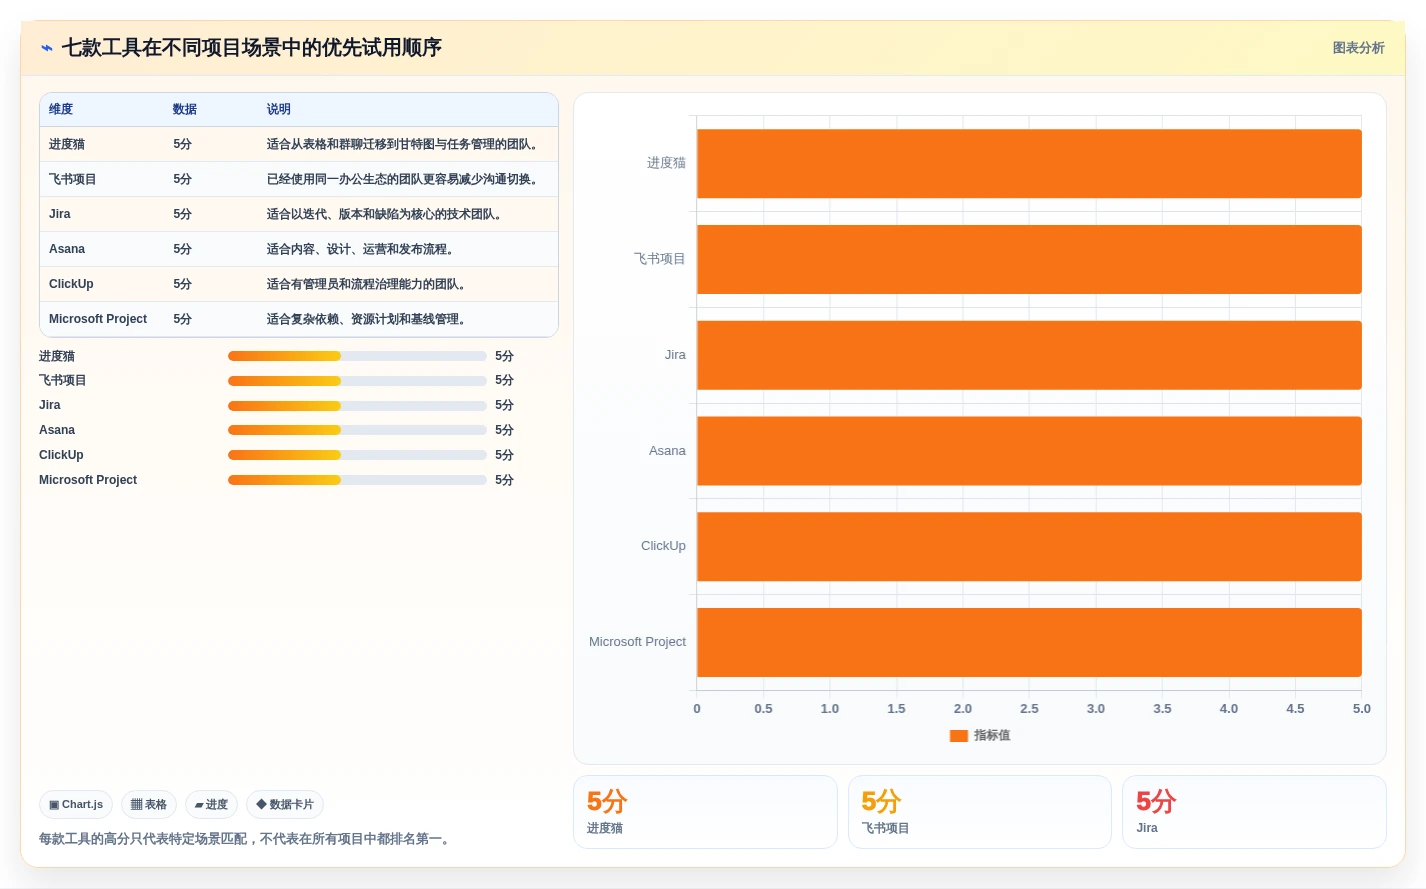The width and height of the screenshot is (1426, 889).
Task: Click the Microsoft Project bar in the chart
Action: 1029,642
